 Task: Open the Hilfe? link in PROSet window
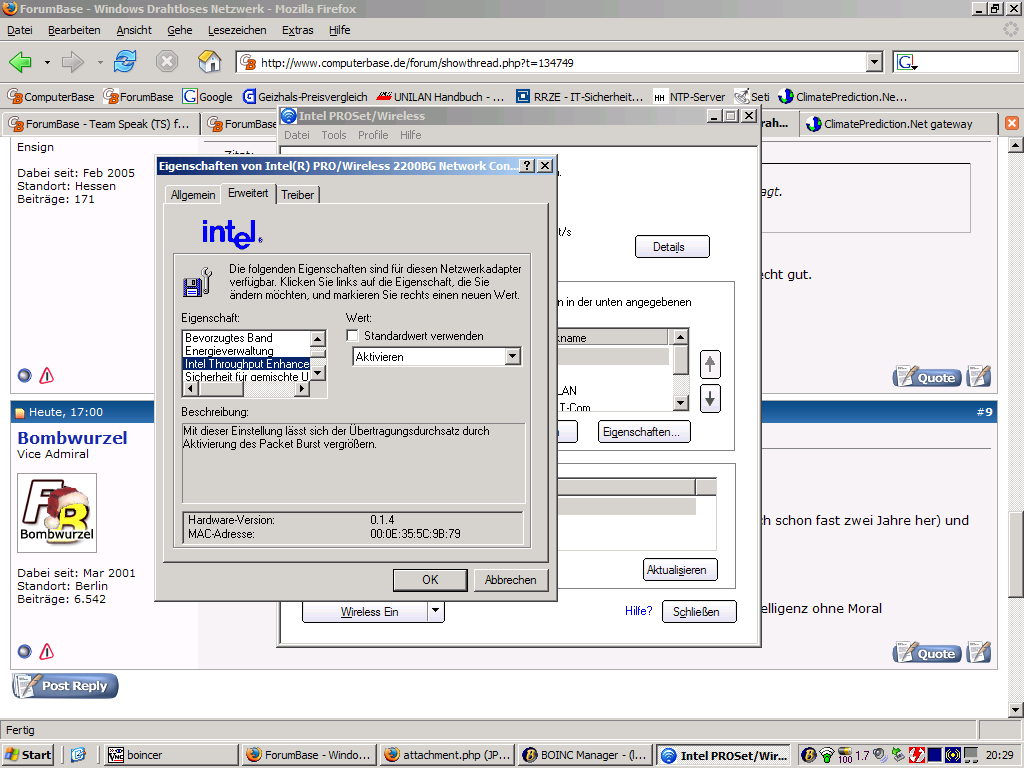tap(639, 611)
